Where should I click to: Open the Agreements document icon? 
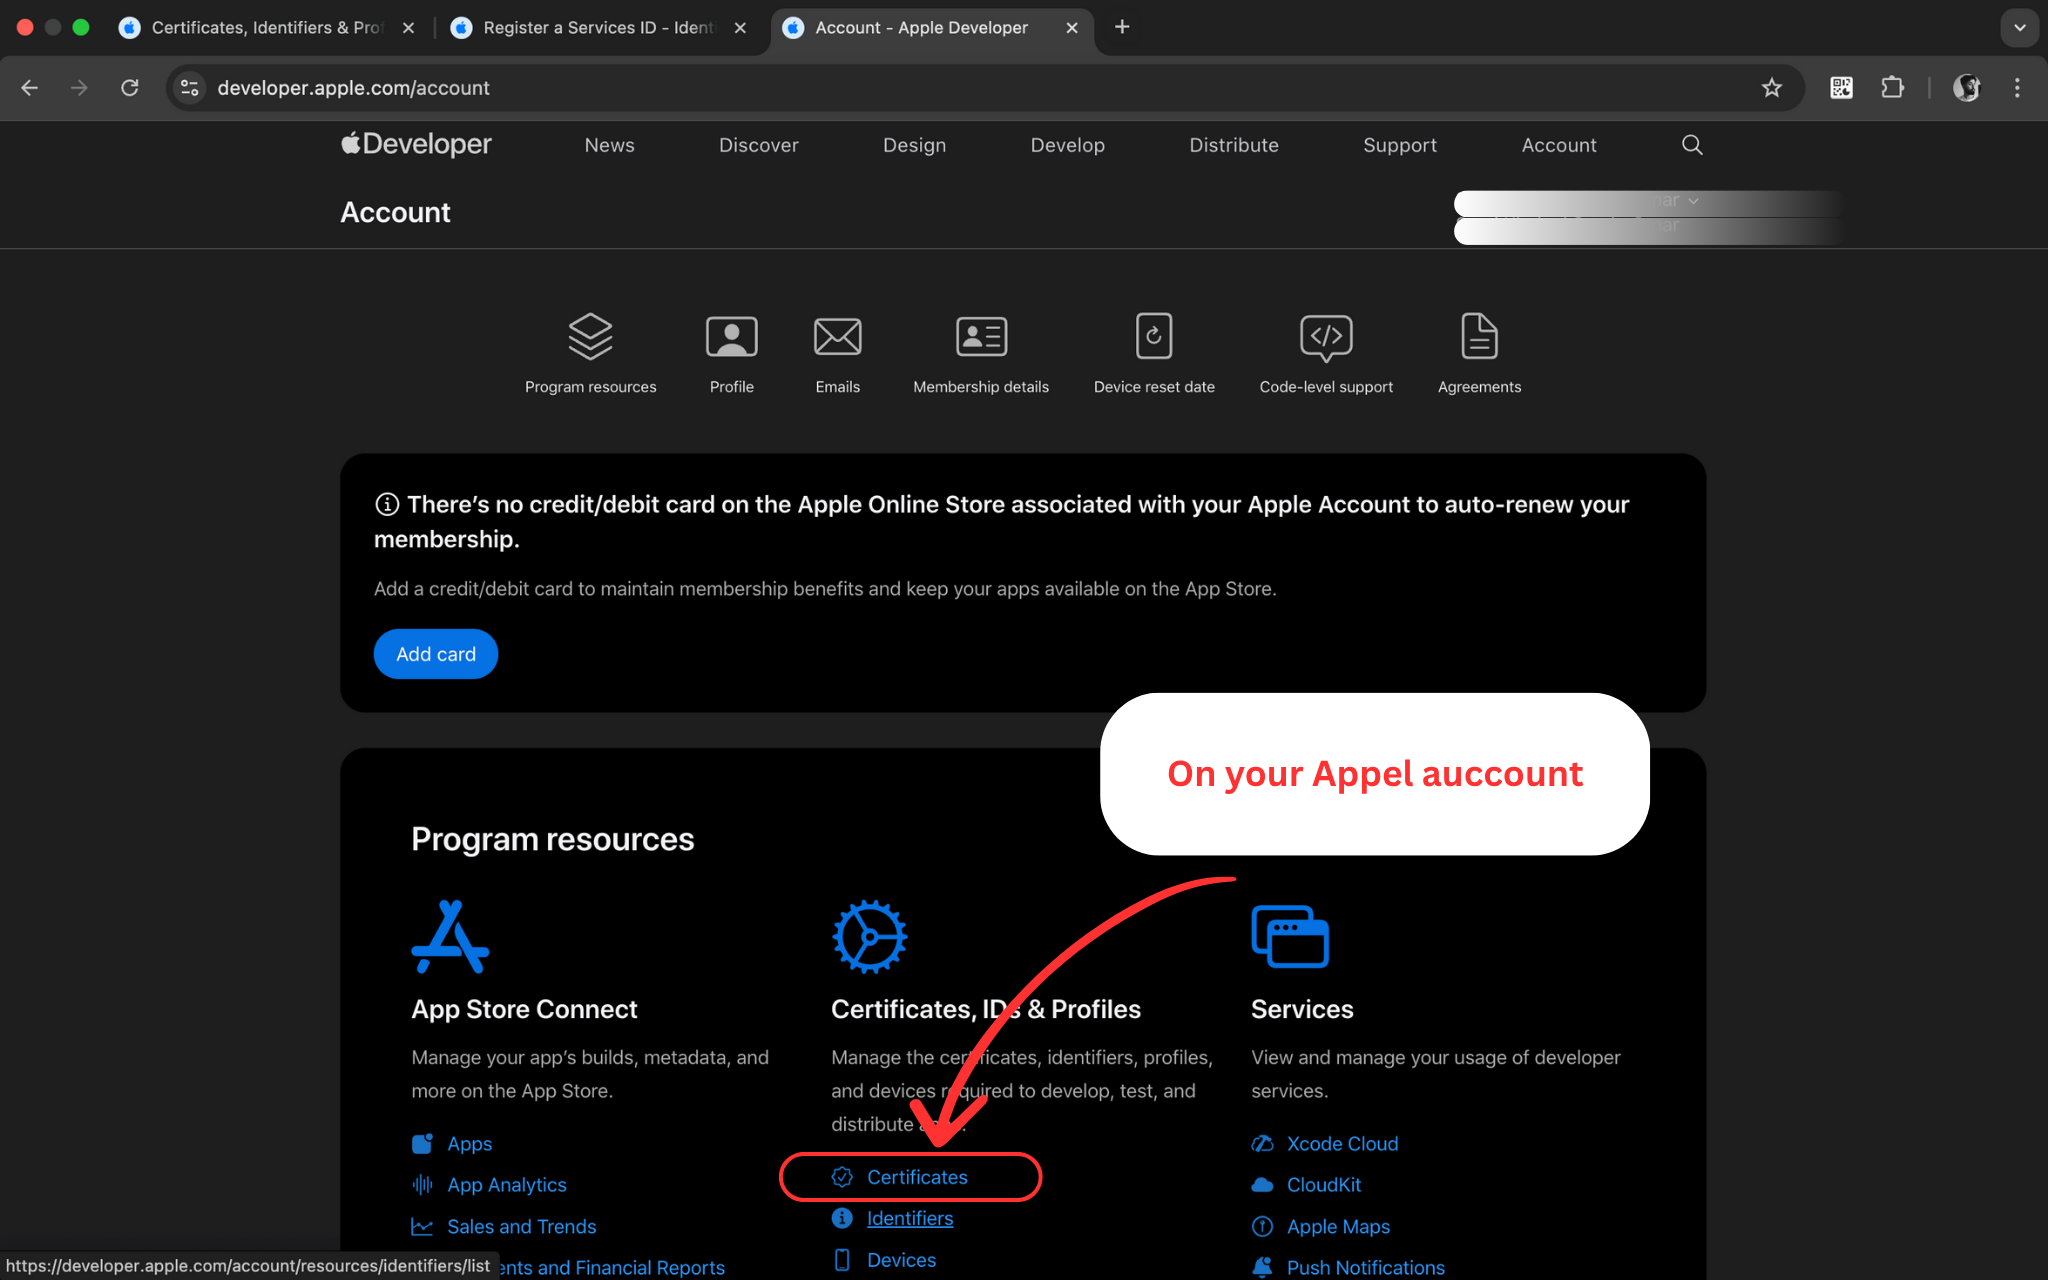(x=1478, y=337)
